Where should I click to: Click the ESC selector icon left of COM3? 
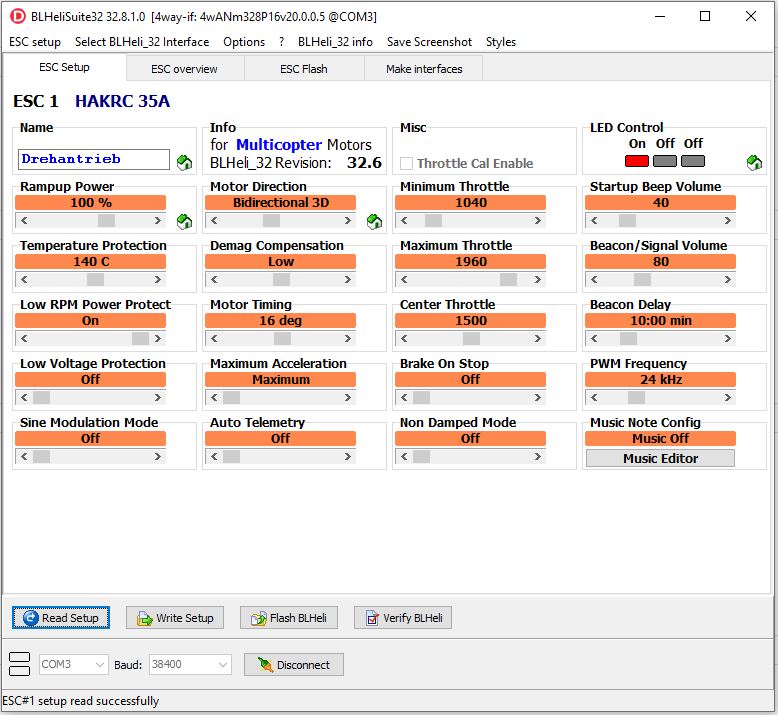coord(20,664)
